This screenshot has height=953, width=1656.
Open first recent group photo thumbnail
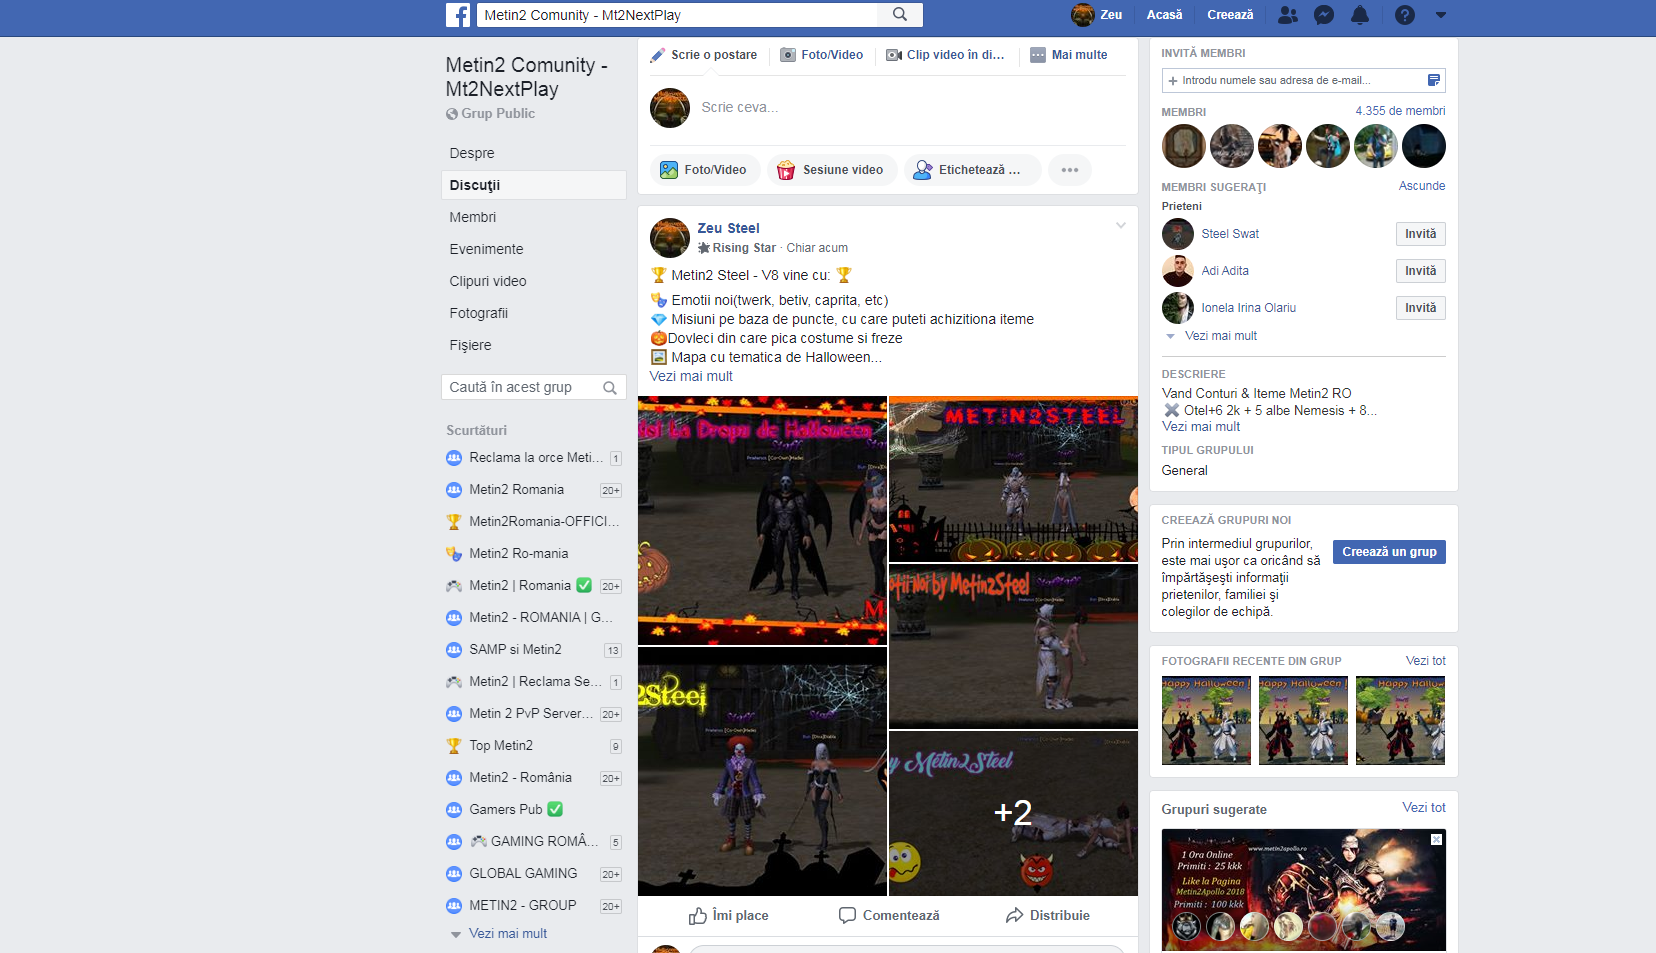1206,721
